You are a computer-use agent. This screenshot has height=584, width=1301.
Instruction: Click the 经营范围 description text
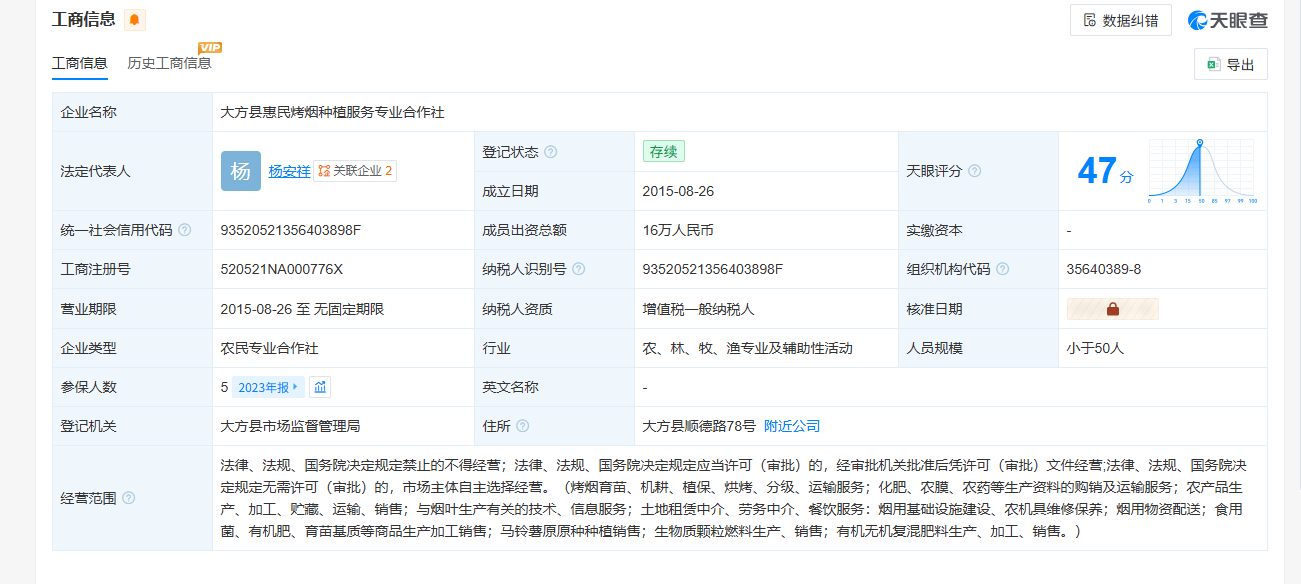click(733, 498)
